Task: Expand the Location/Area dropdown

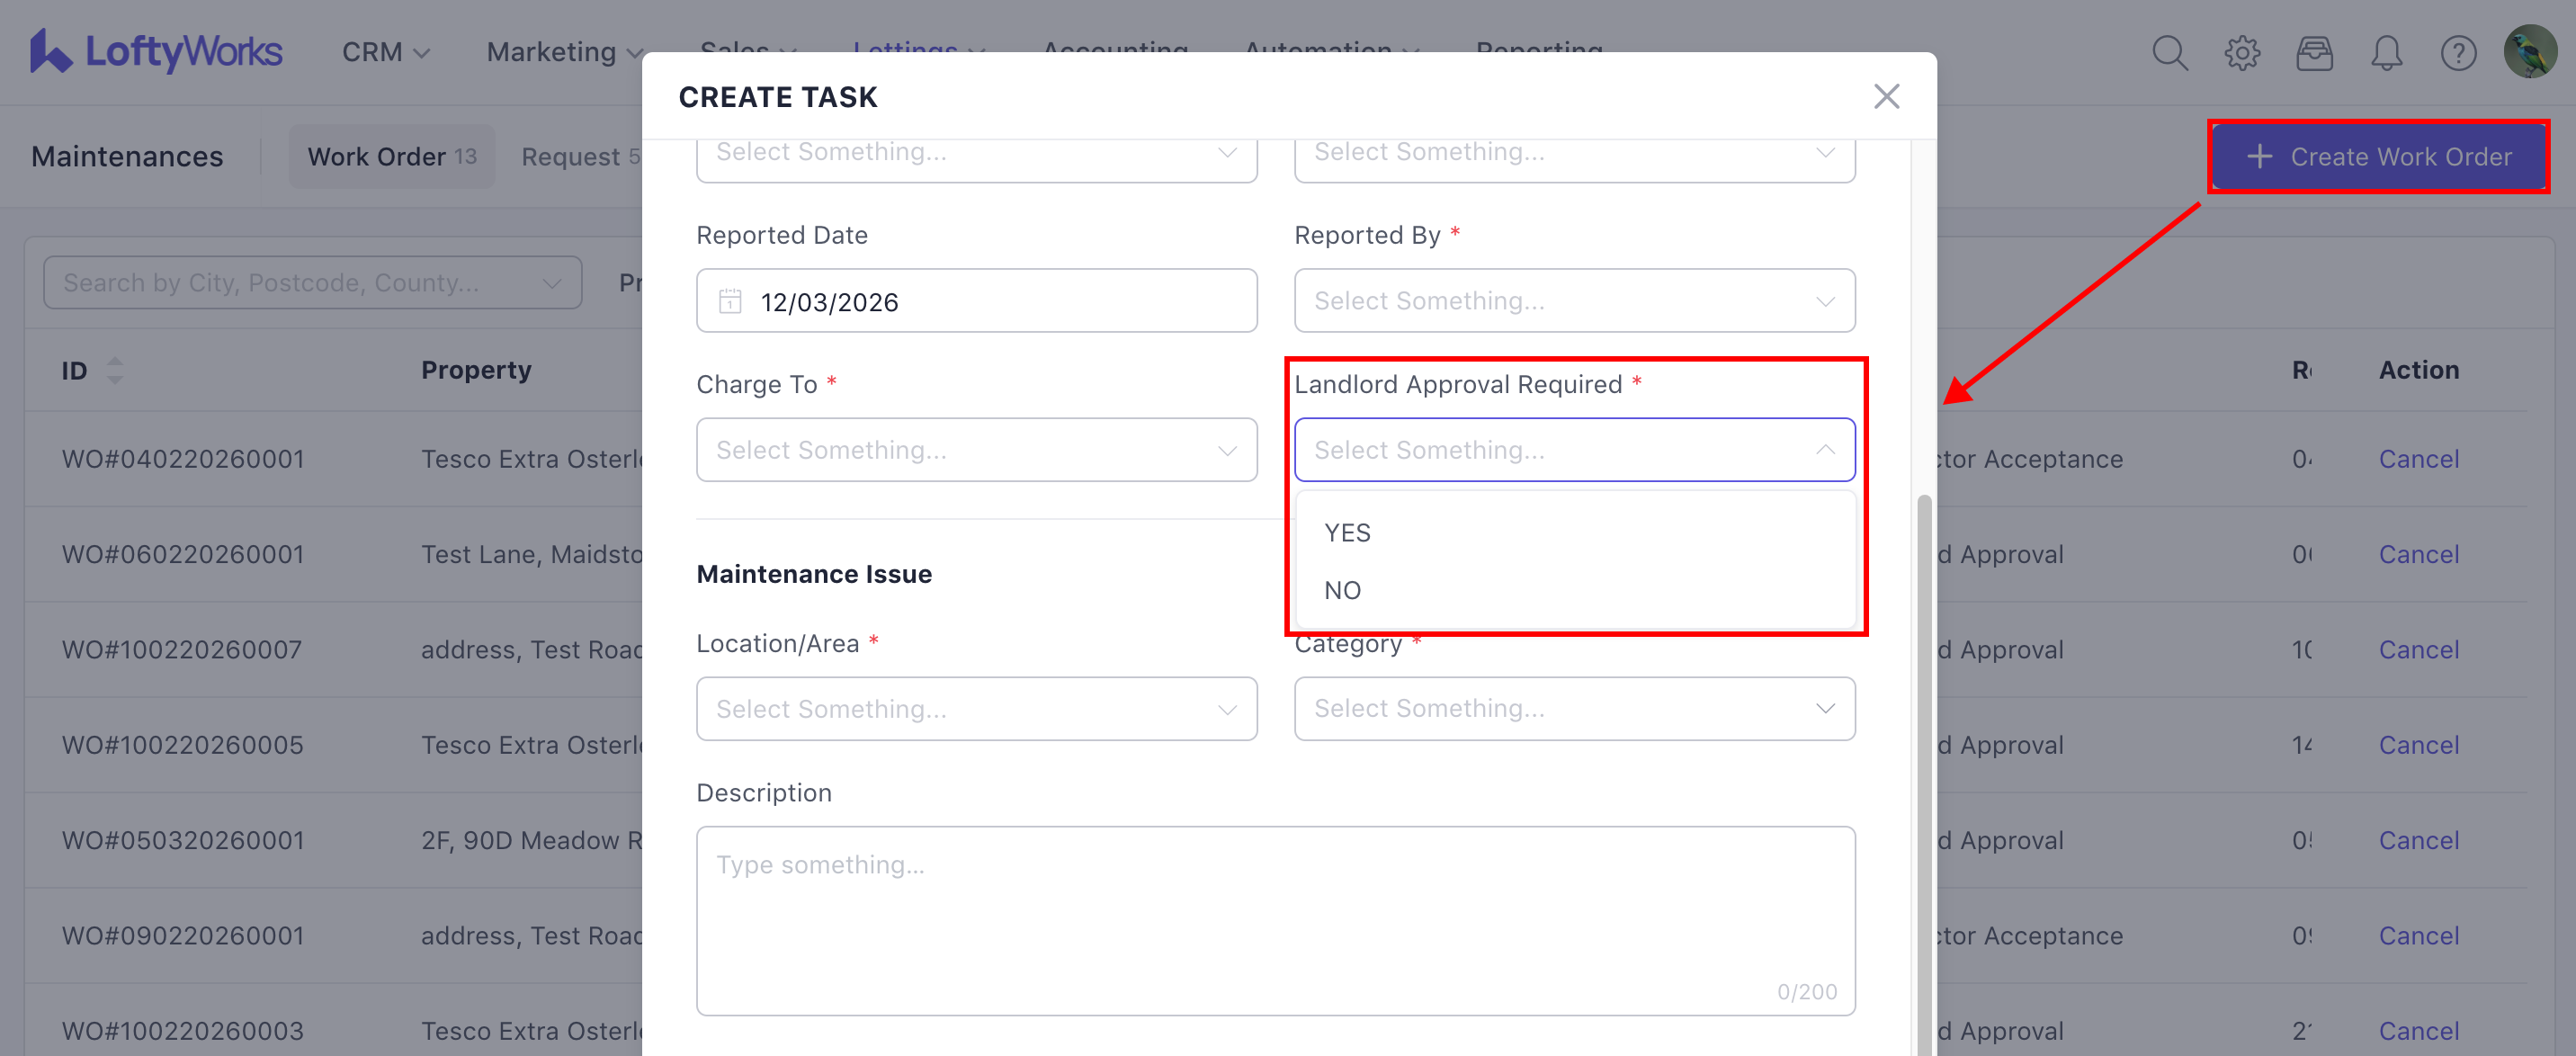Action: 976,709
